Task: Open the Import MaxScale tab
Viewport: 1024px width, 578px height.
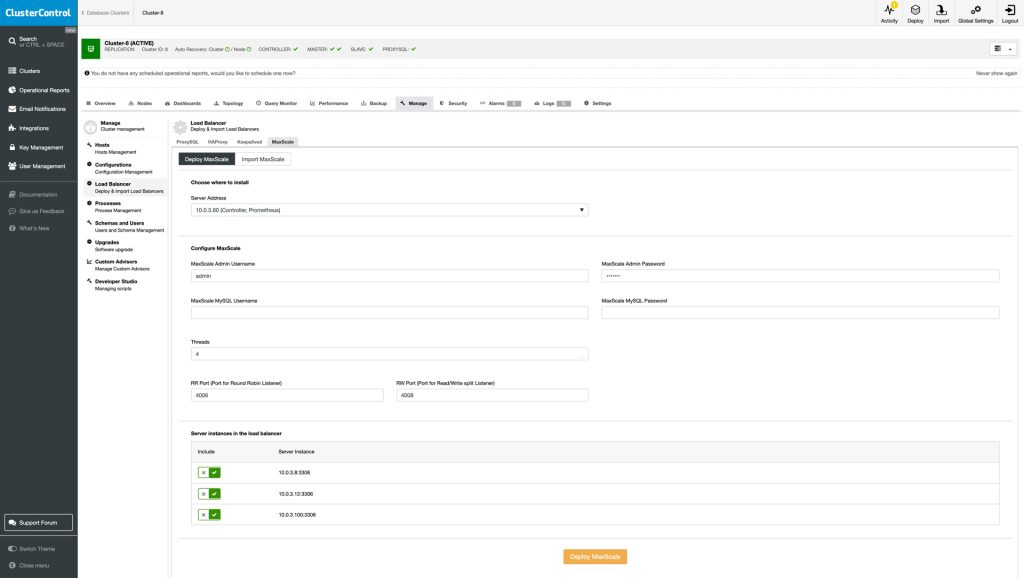Action: (x=263, y=157)
